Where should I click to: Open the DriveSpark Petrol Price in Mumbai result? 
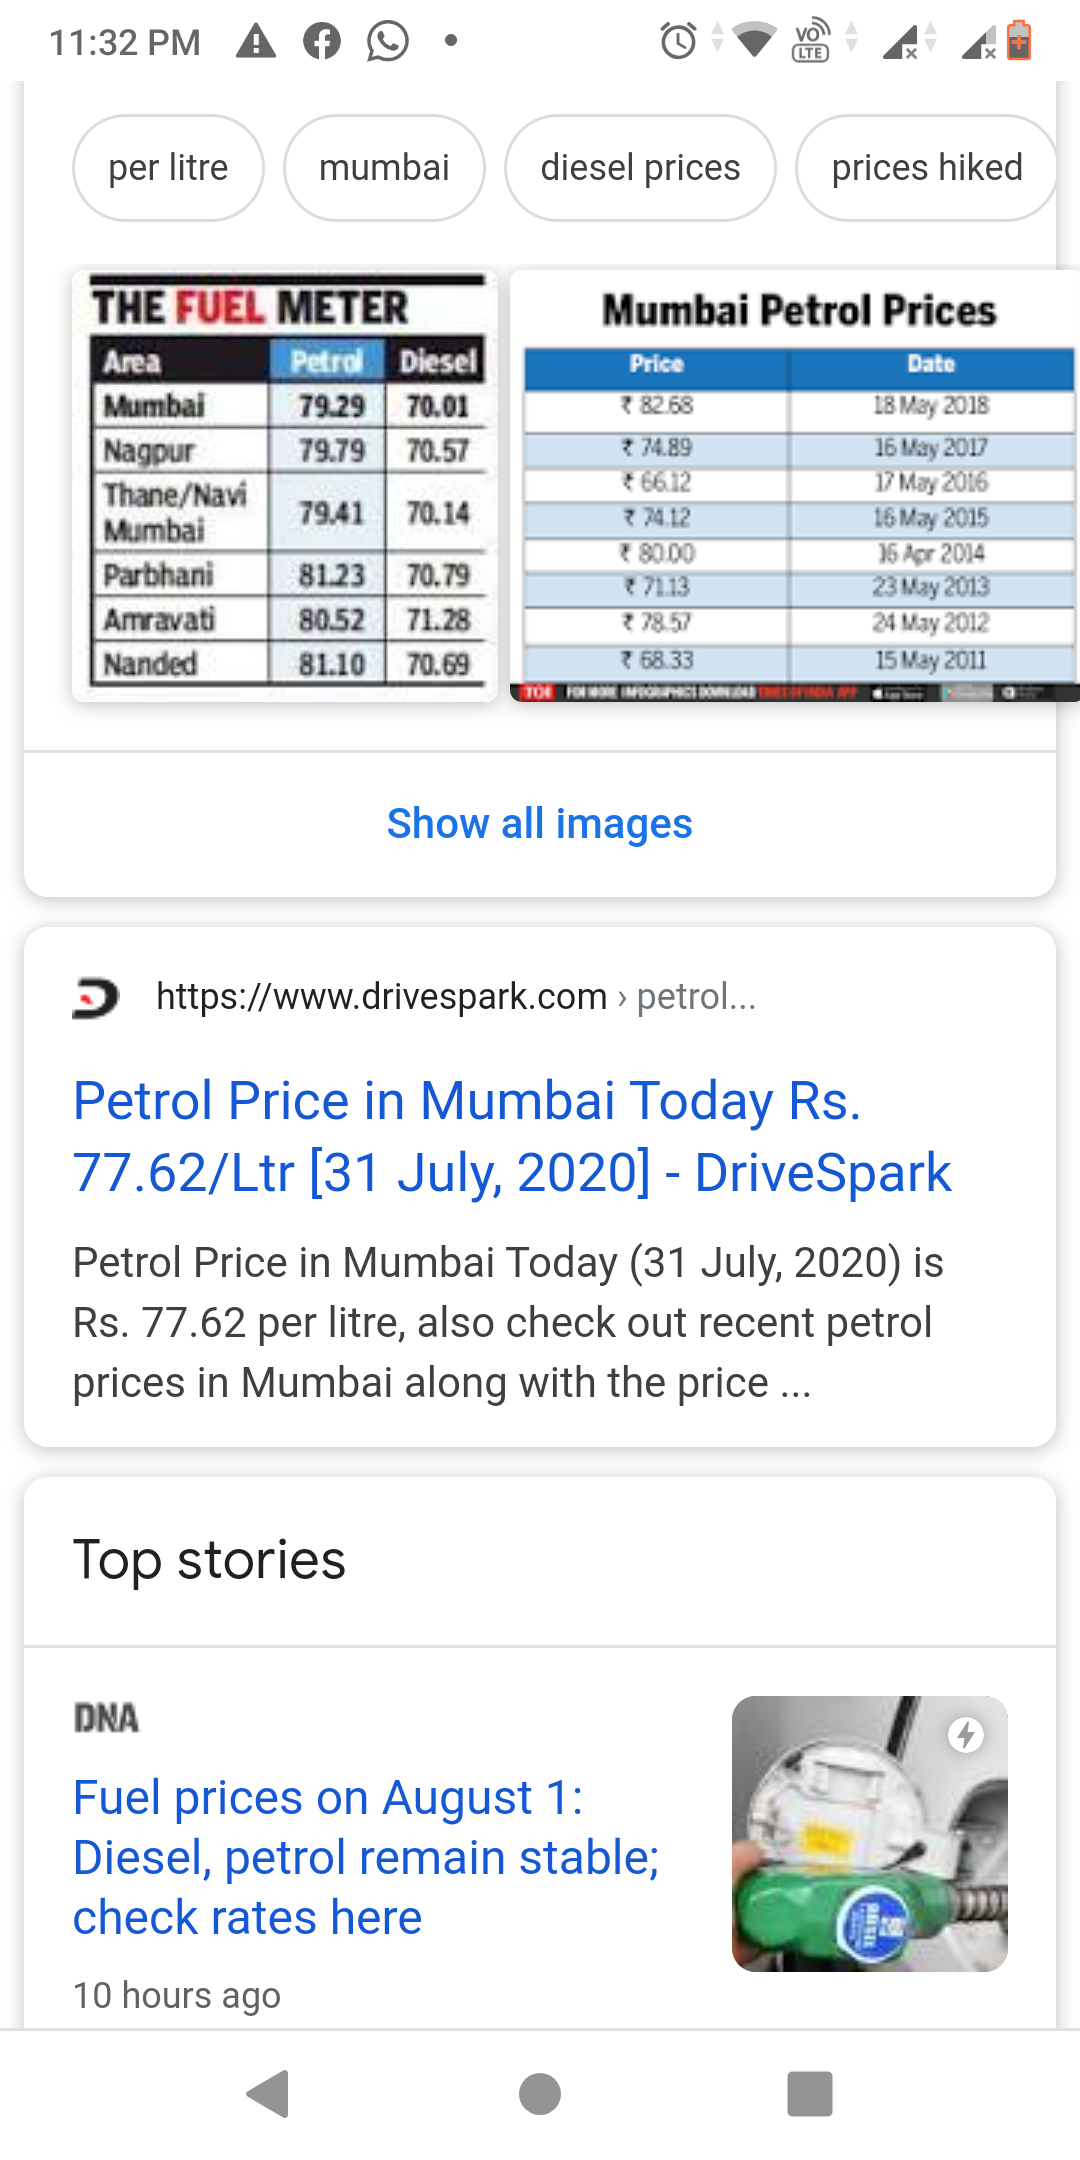(512, 1136)
